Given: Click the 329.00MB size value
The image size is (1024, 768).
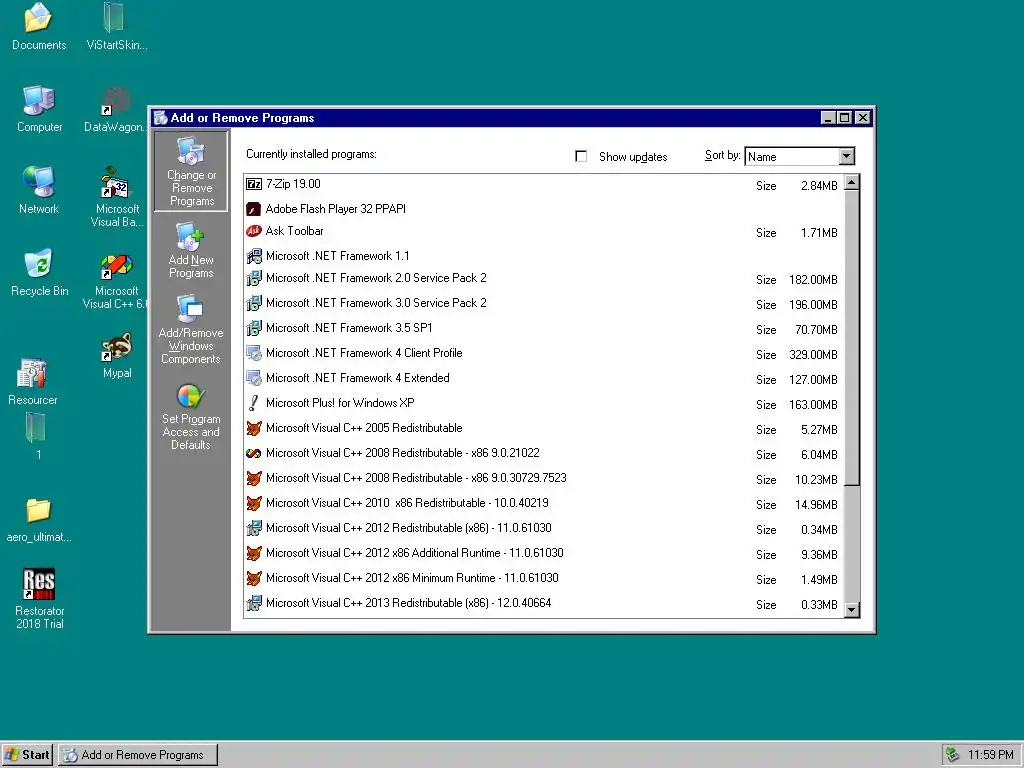Looking at the screenshot, I should click(x=813, y=355).
